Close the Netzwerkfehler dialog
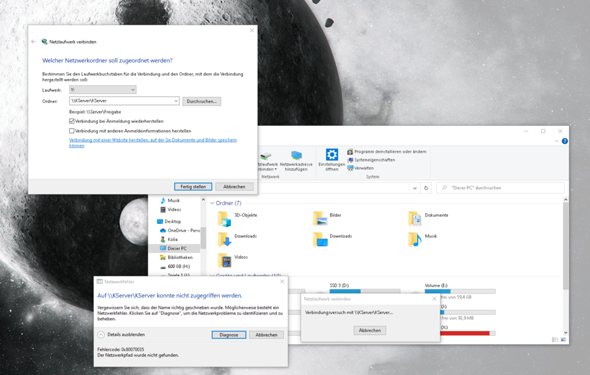590x375 pixels. point(282,281)
